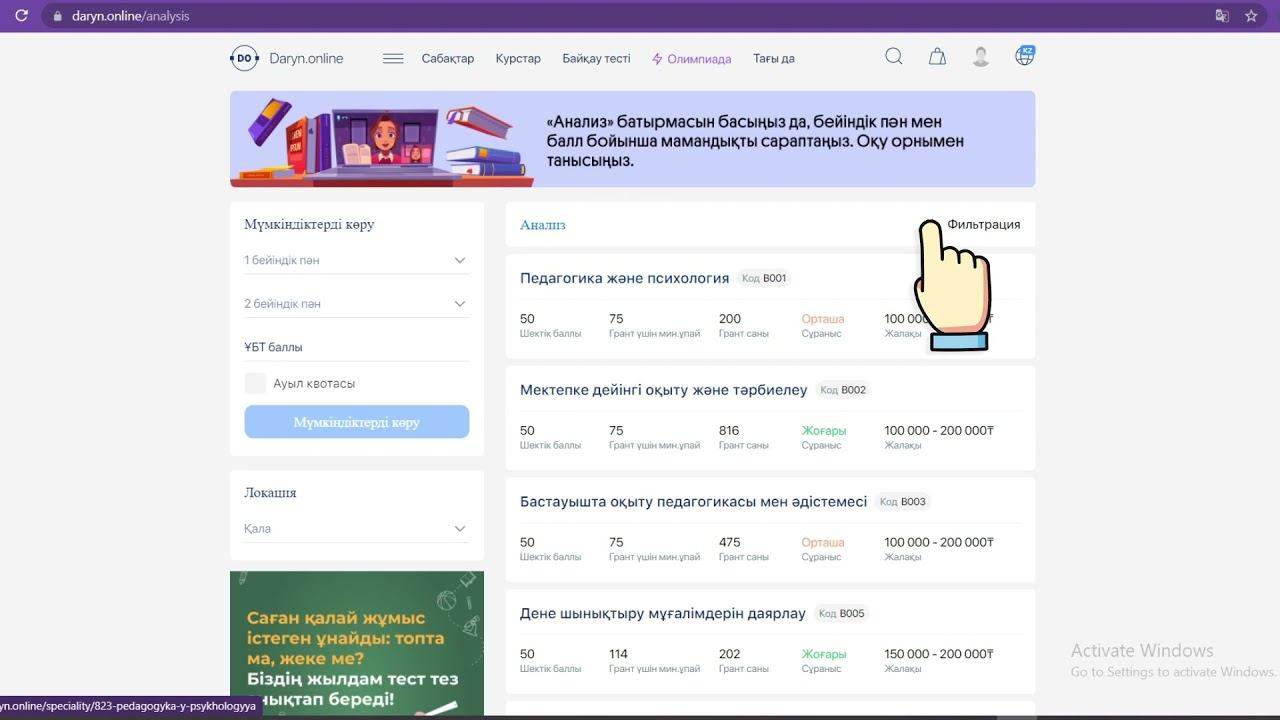Click Жоғары demand in B002 row
This screenshot has height=720, width=1280.
coord(823,430)
